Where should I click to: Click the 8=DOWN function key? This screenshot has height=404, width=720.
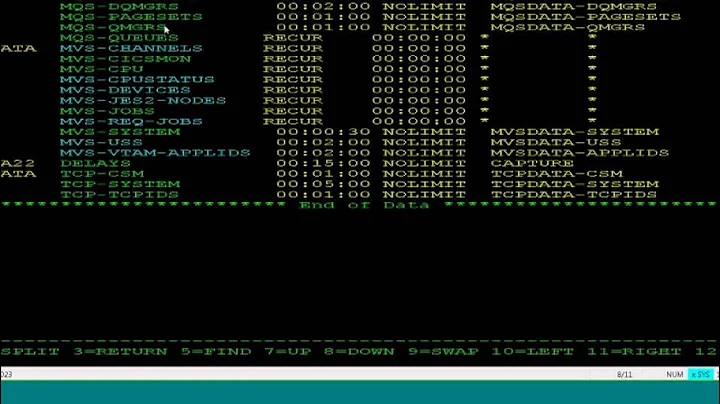click(360, 352)
